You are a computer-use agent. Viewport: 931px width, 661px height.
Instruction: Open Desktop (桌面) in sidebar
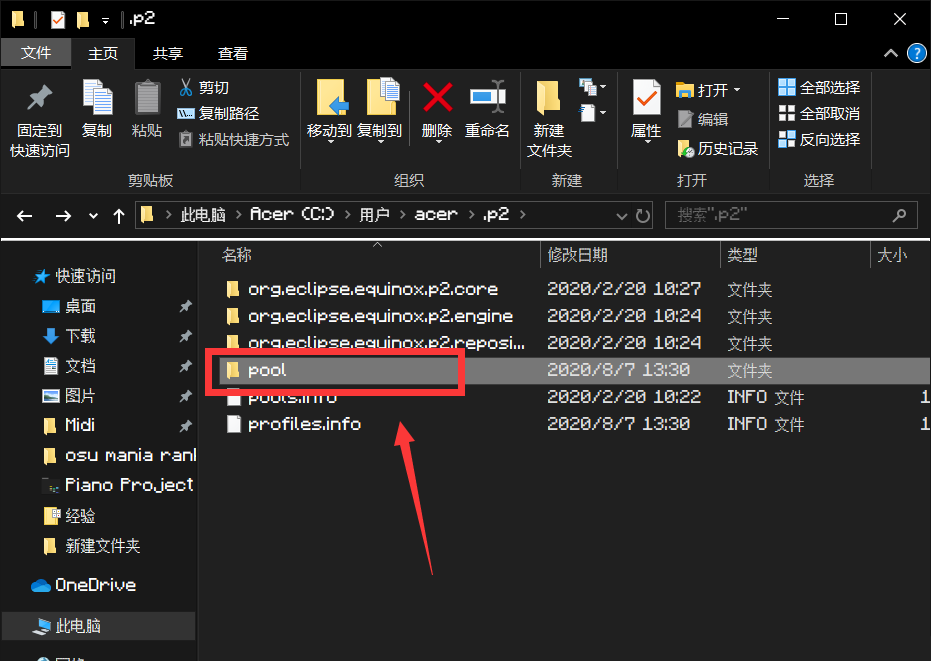click(x=80, y=306)
